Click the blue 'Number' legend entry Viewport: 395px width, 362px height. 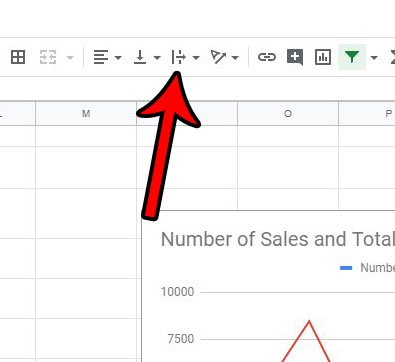pyautogui.click(x=367, y=268)
